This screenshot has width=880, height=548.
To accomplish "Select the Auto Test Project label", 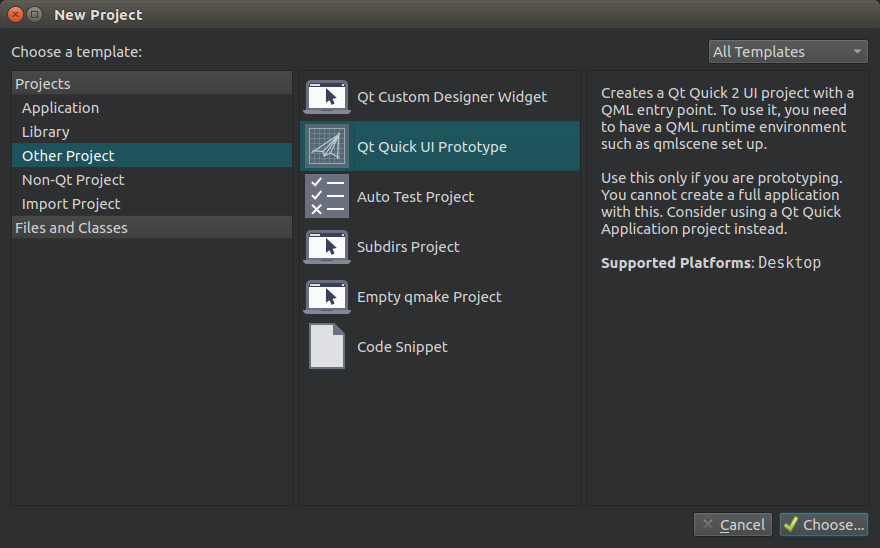I will [415, 197].
